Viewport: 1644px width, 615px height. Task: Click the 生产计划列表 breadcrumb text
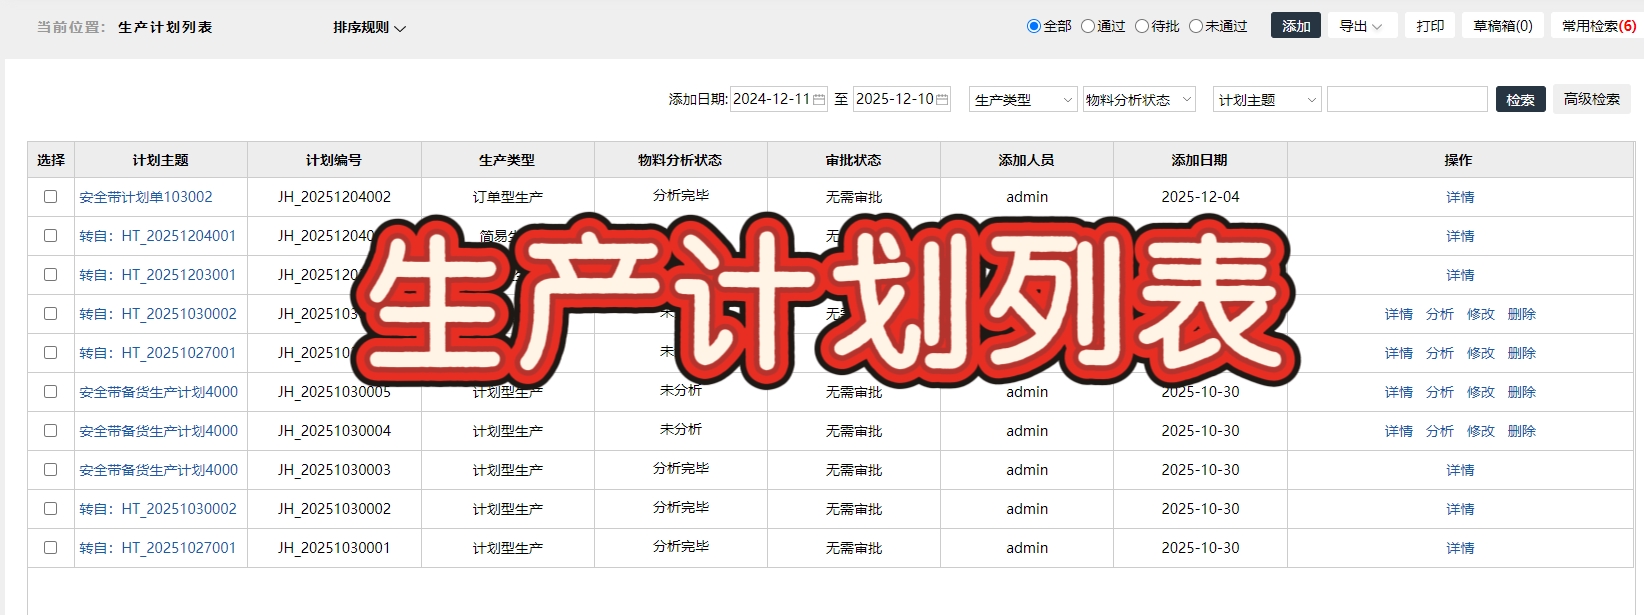[x=165, y=27]
